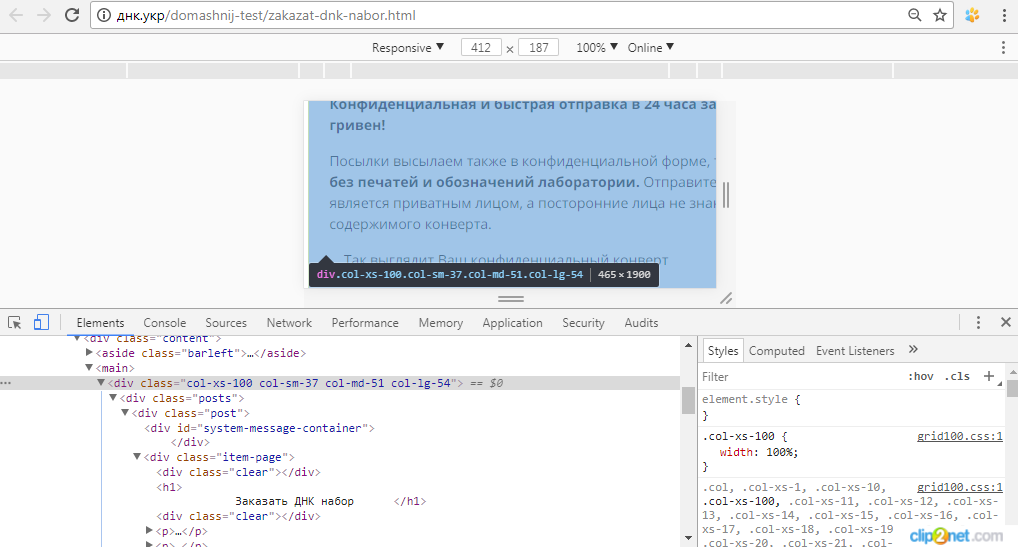1018x547 pixels.
Task: Add new style rule plus icon
Action: [x=989, y=376]
